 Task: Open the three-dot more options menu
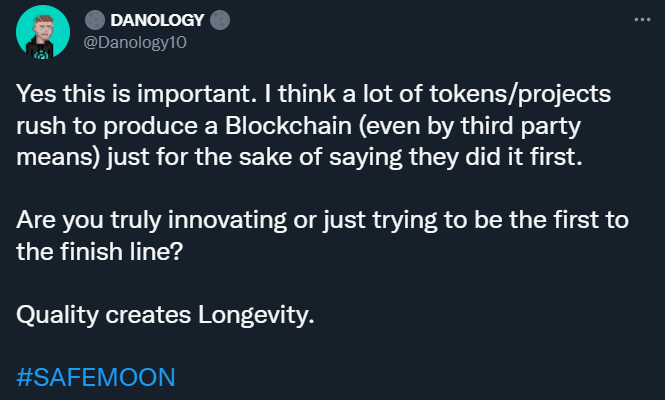click(642, 20)
